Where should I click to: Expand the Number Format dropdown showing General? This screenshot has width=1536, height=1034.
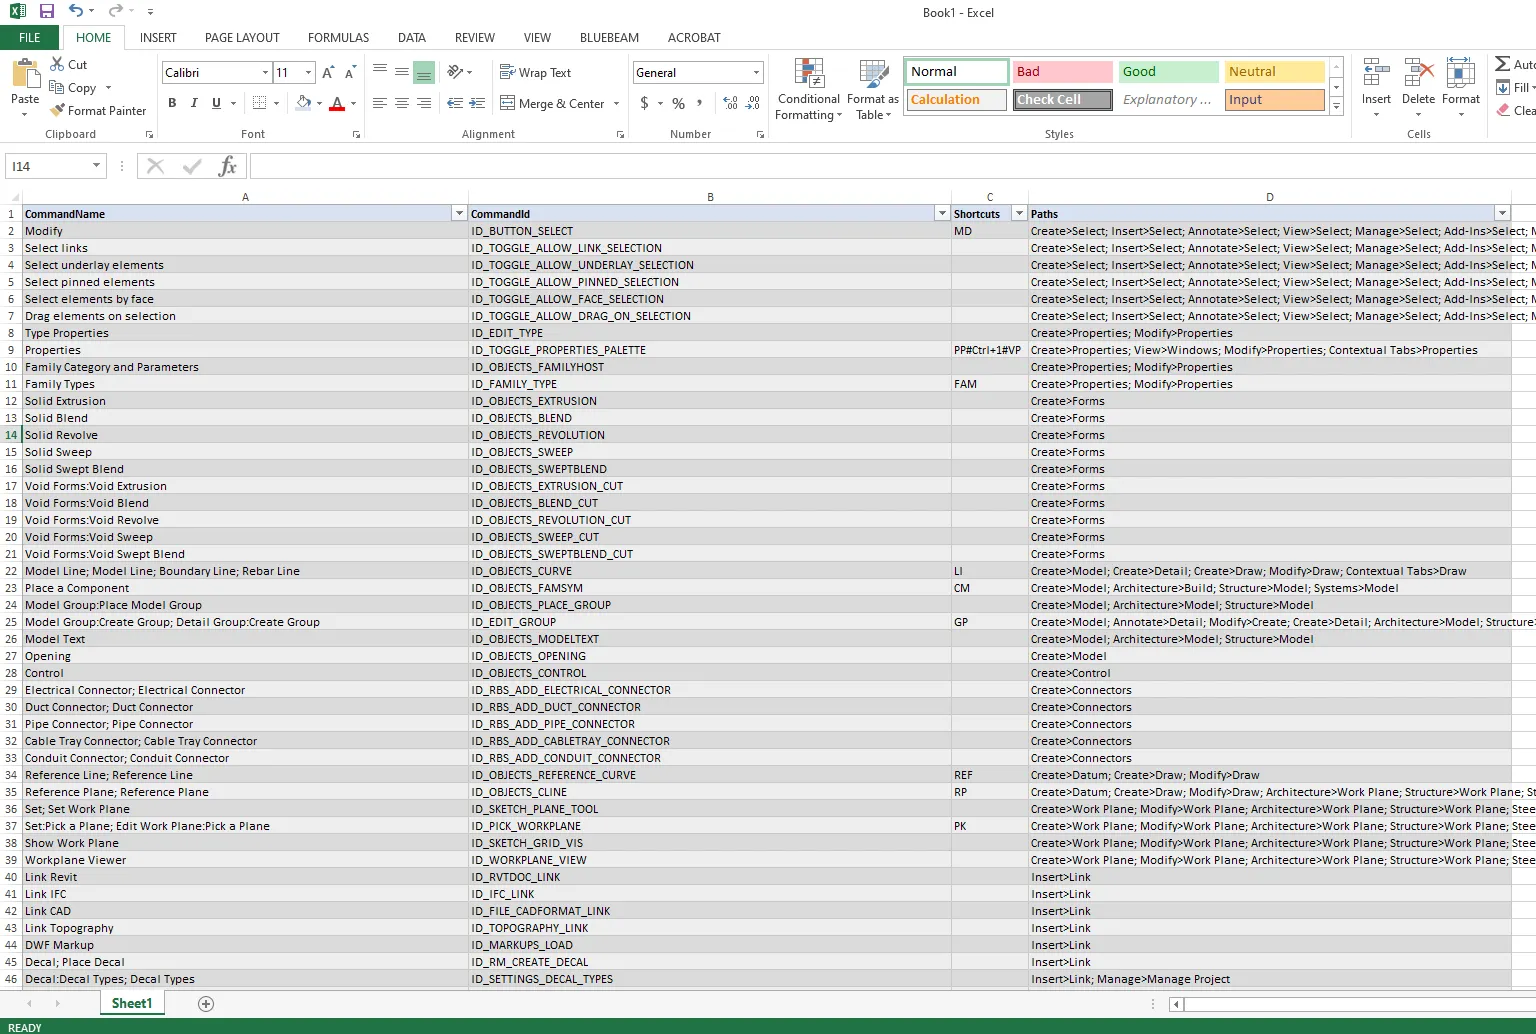pos(756,73)
